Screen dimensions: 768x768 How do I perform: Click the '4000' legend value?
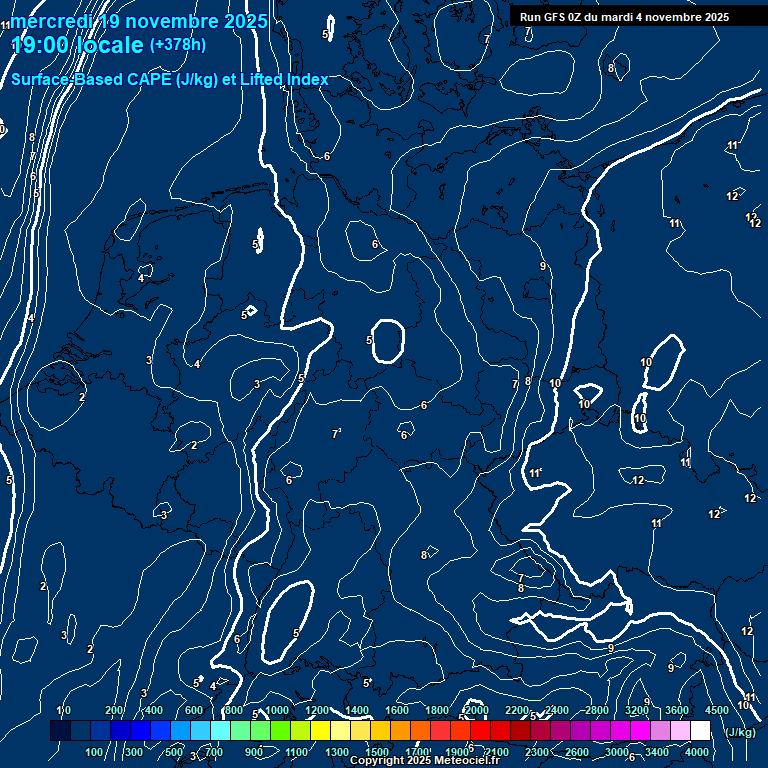coord(696,752)
